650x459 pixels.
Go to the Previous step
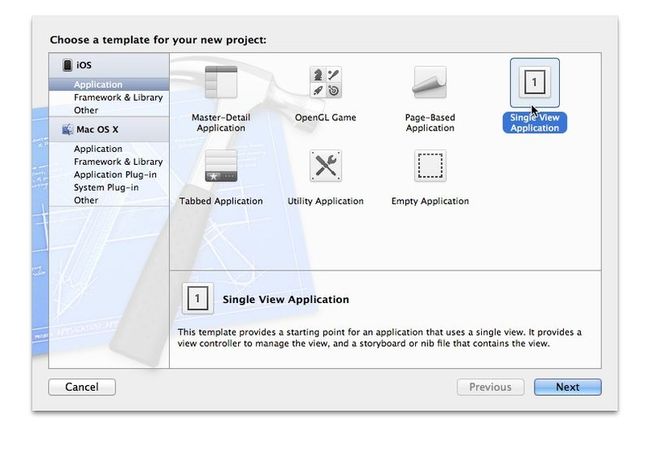tap(490, 387)
